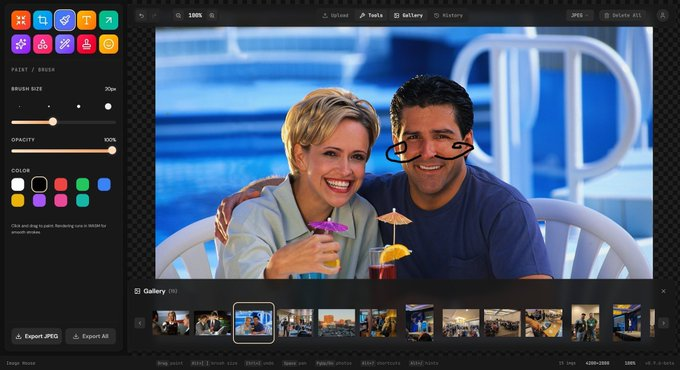Open the JPEG format dropdown
The height and width of the screenshot is (370, 680).
point(579,16)
